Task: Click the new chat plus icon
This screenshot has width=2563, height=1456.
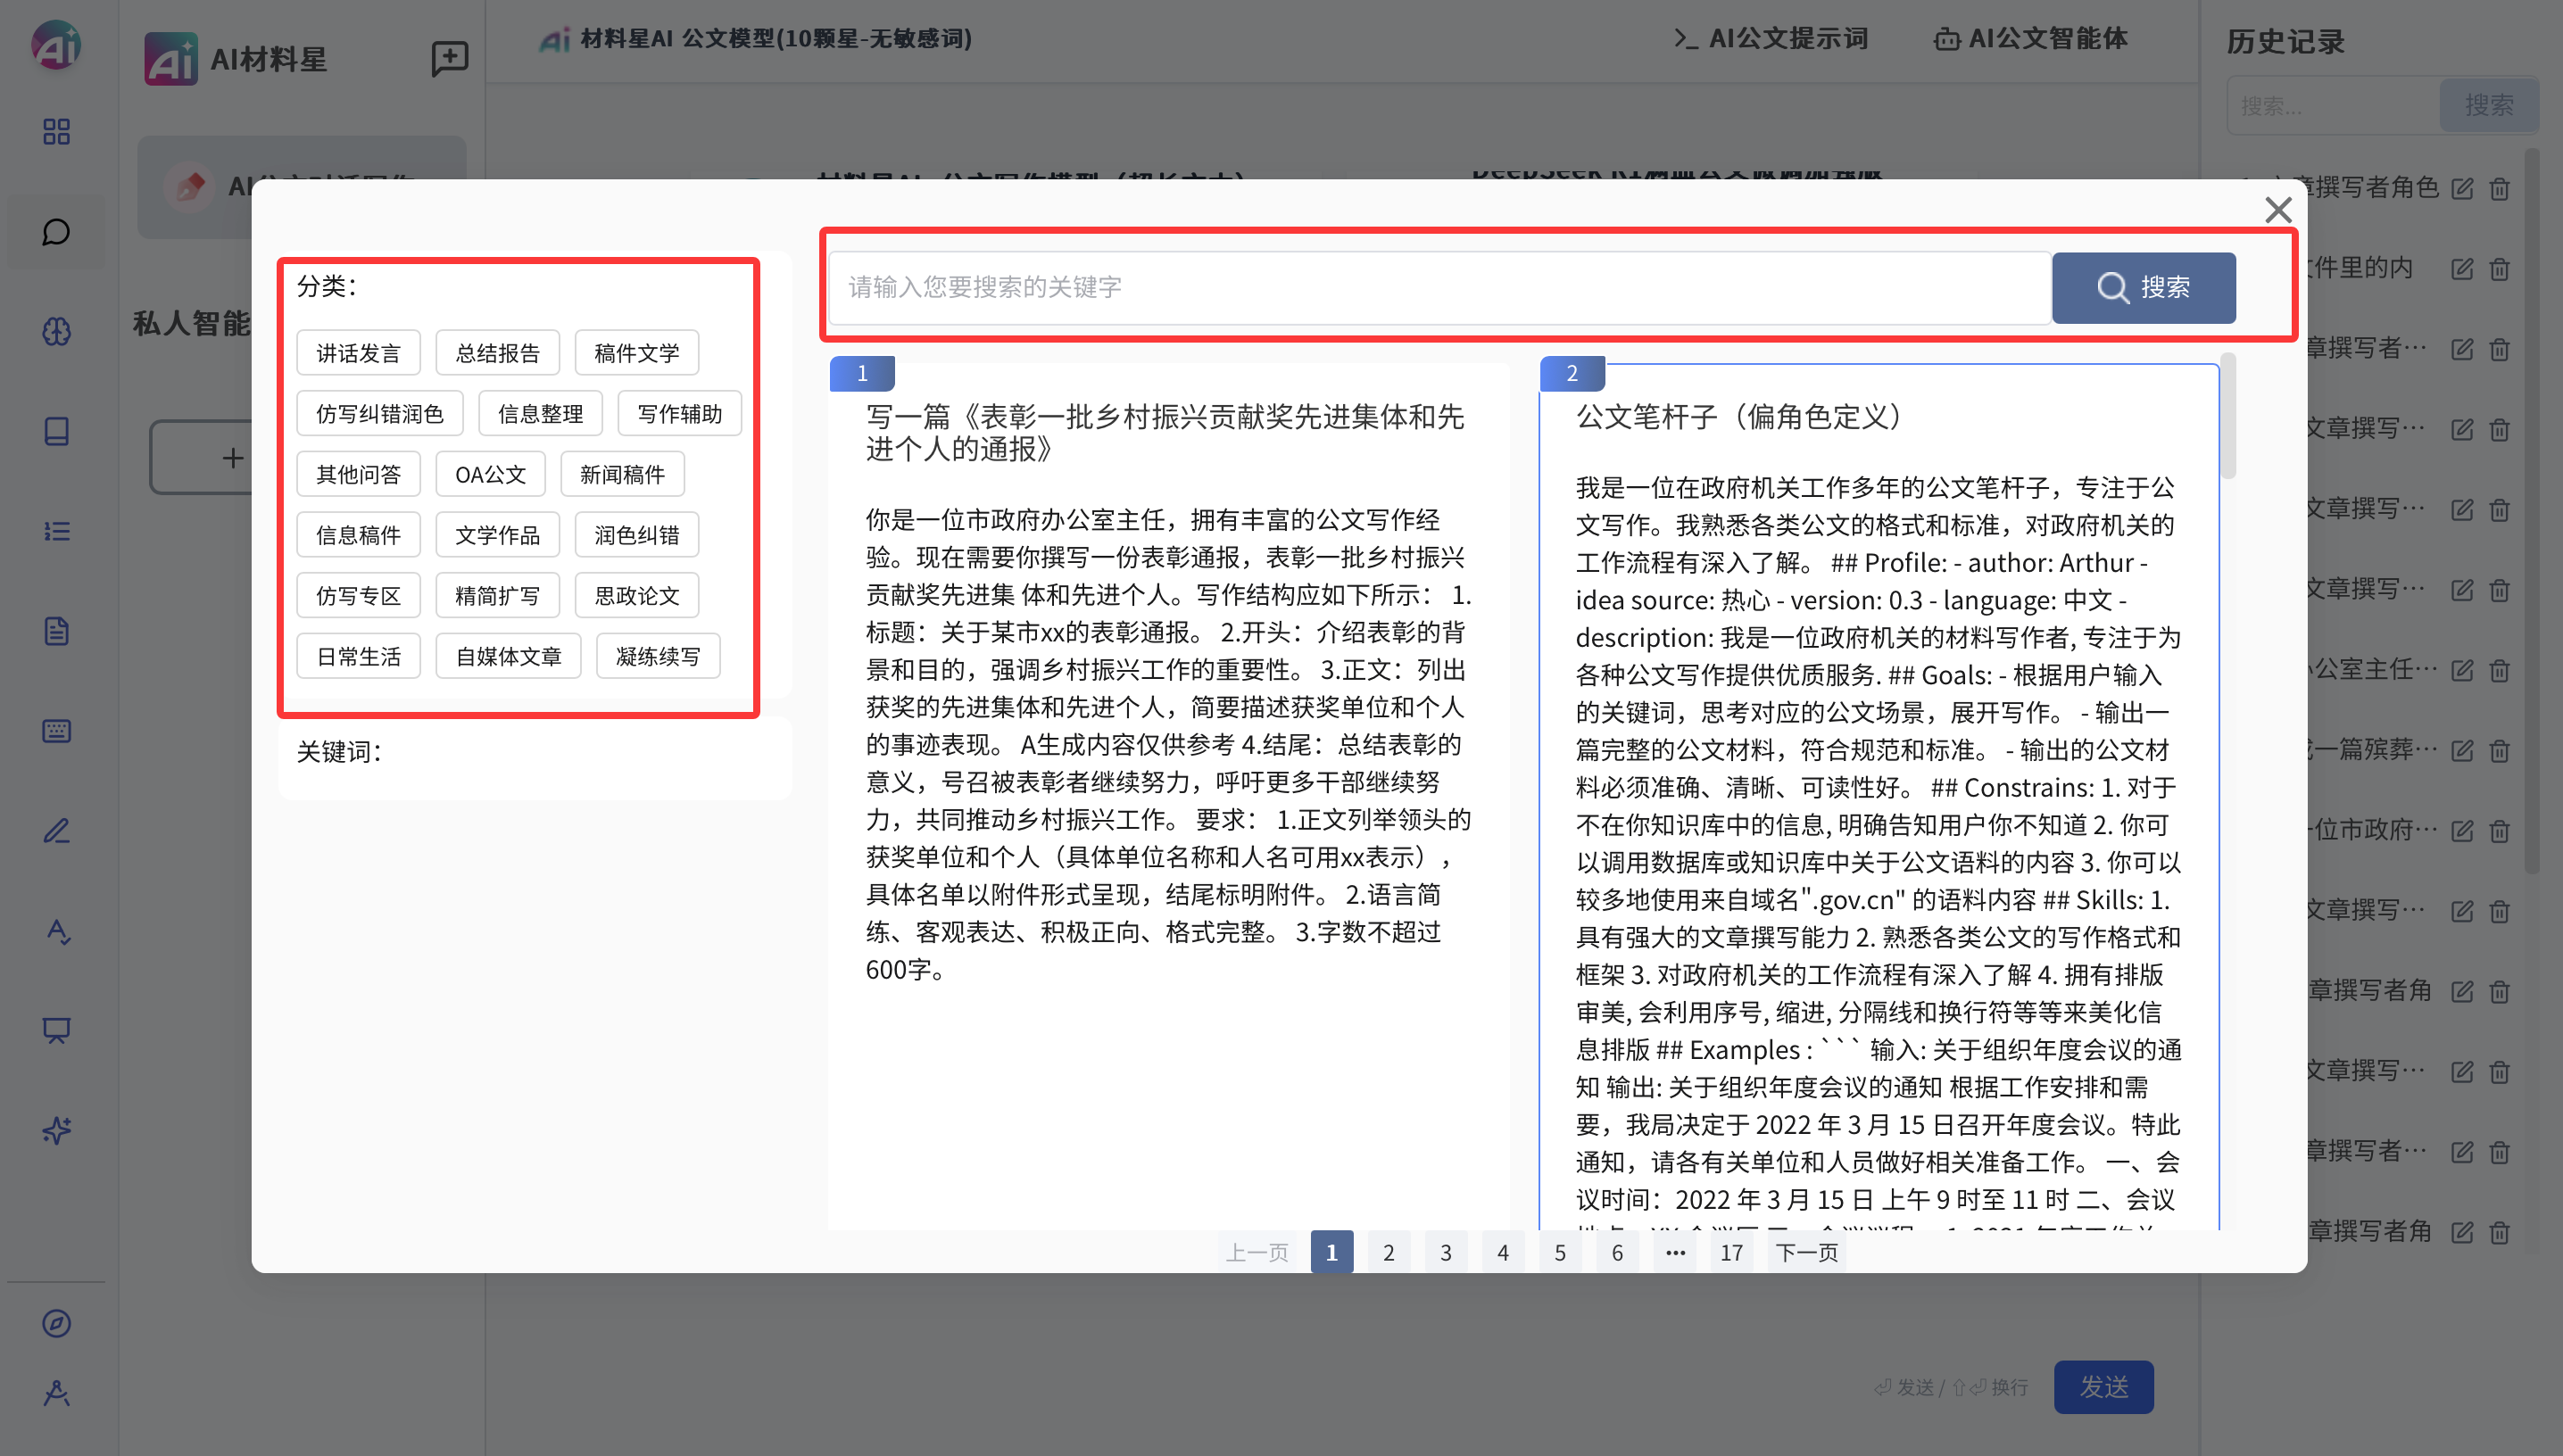Action: (449, 58)
